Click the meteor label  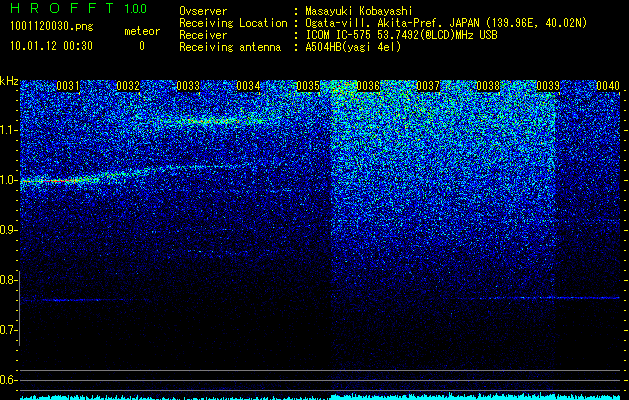tap(142, 31)
